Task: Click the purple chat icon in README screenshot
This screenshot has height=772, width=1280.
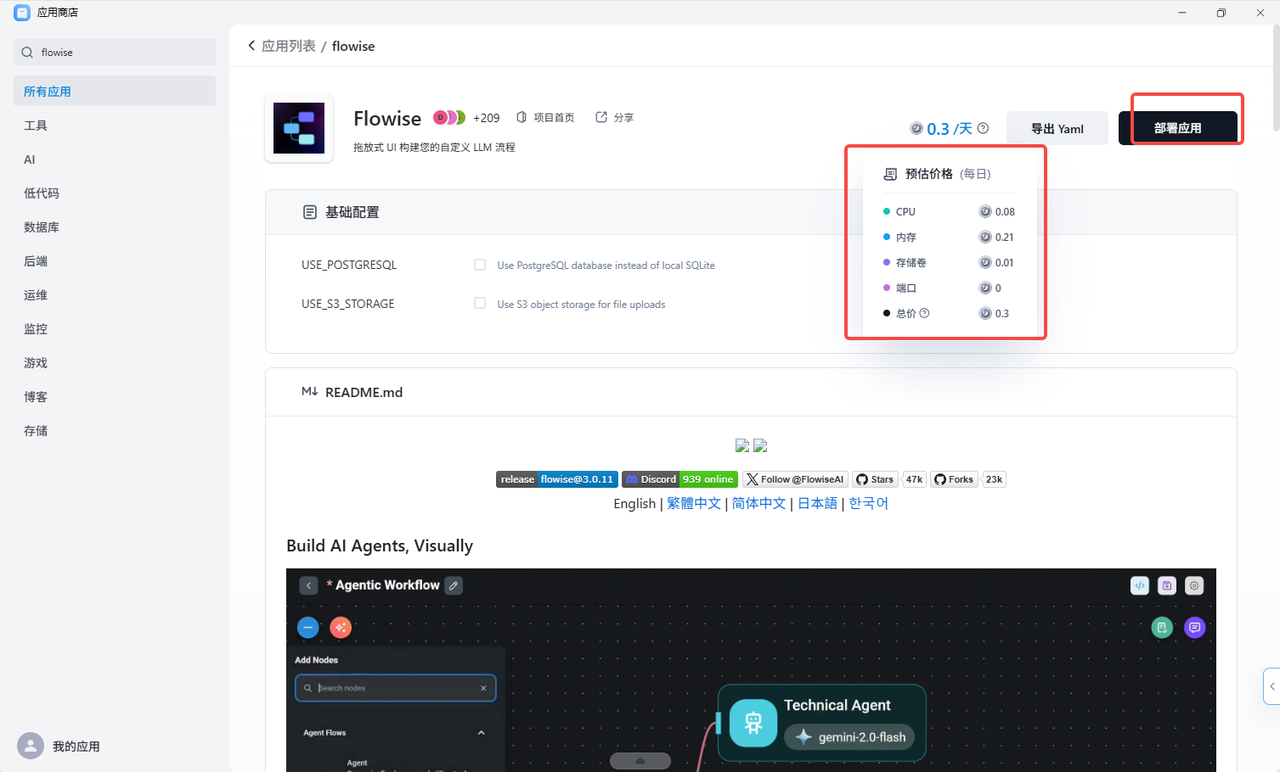Action: click(1194, 627)
